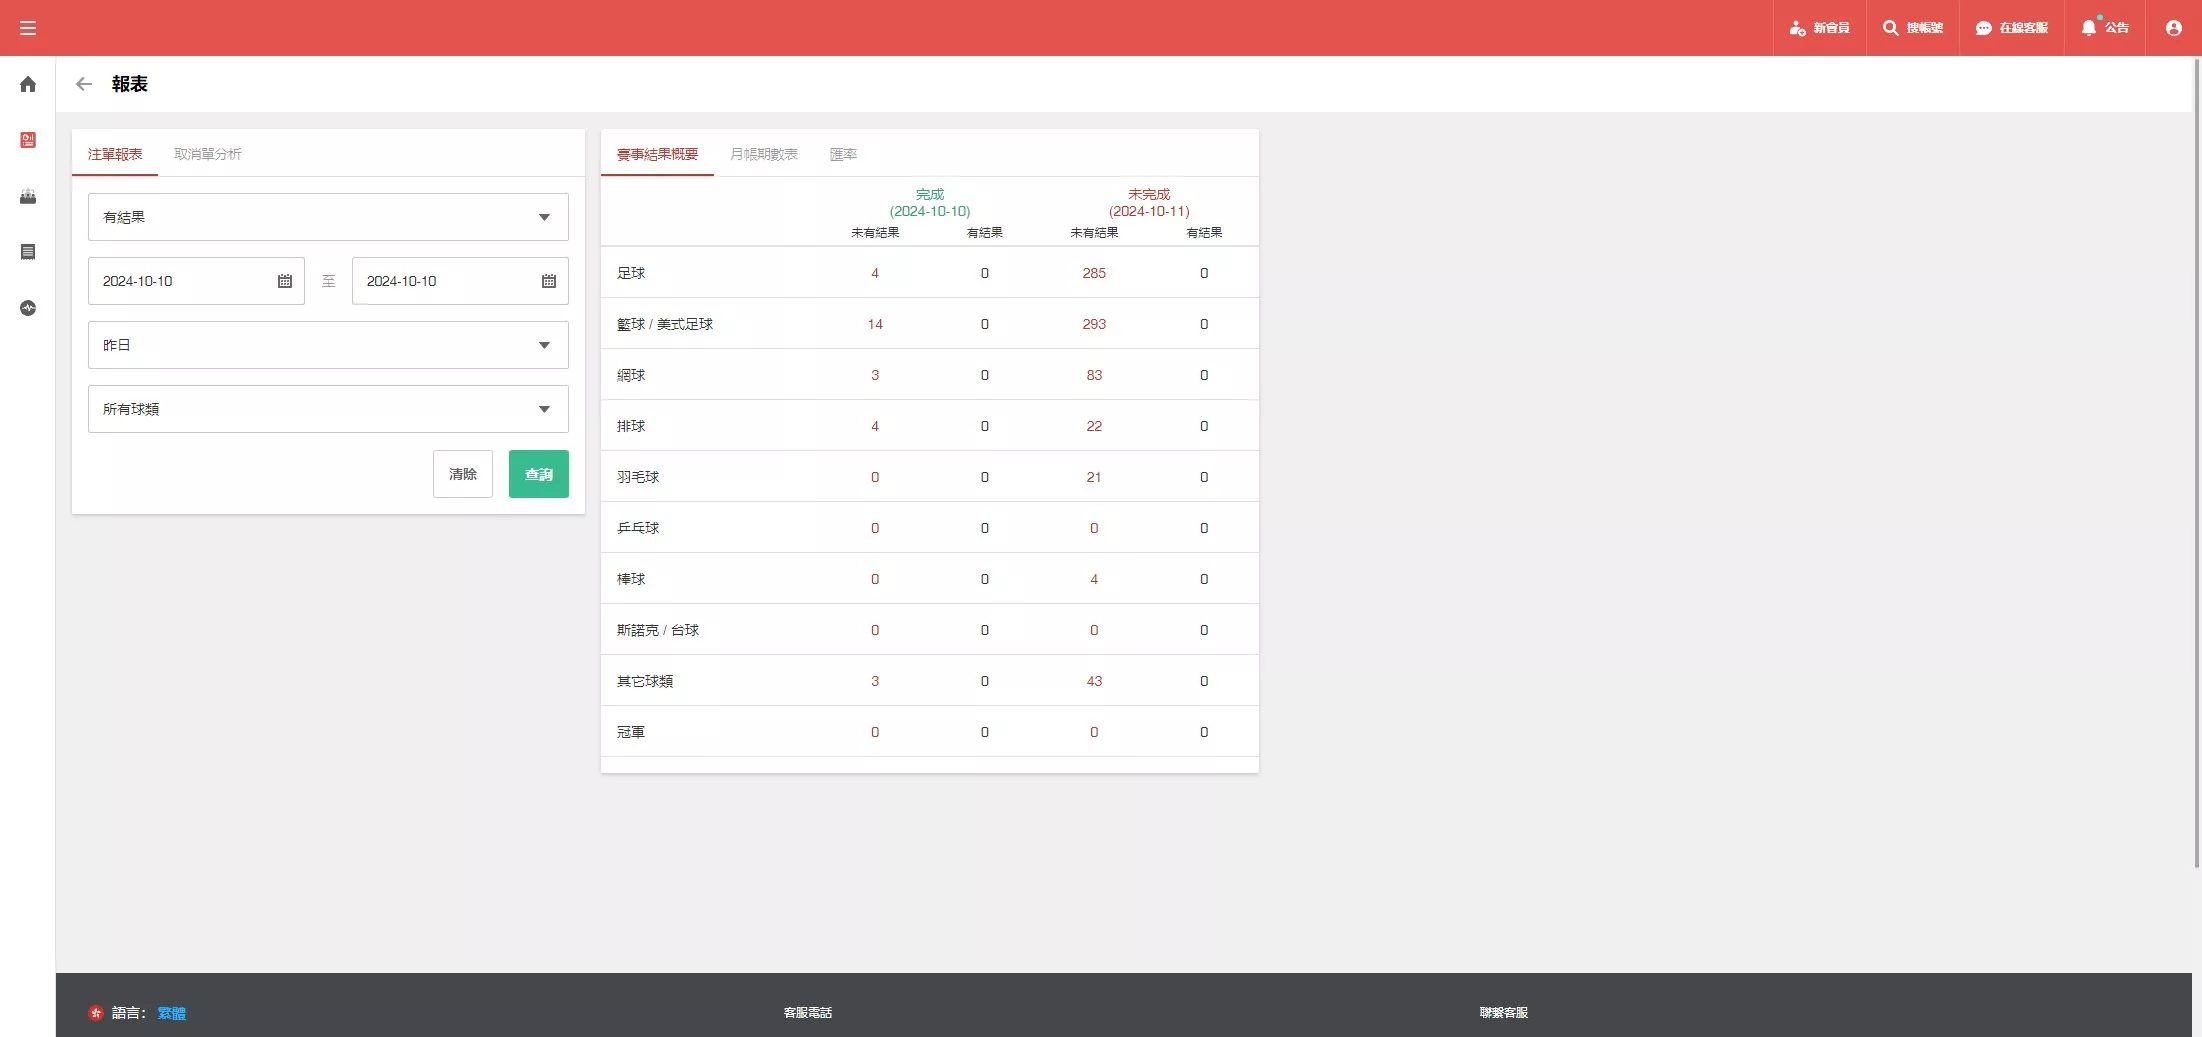Switch to the 月帳期數表 tab
The width and height of the screenshot is (2202, 1037).
pos(763,154)
